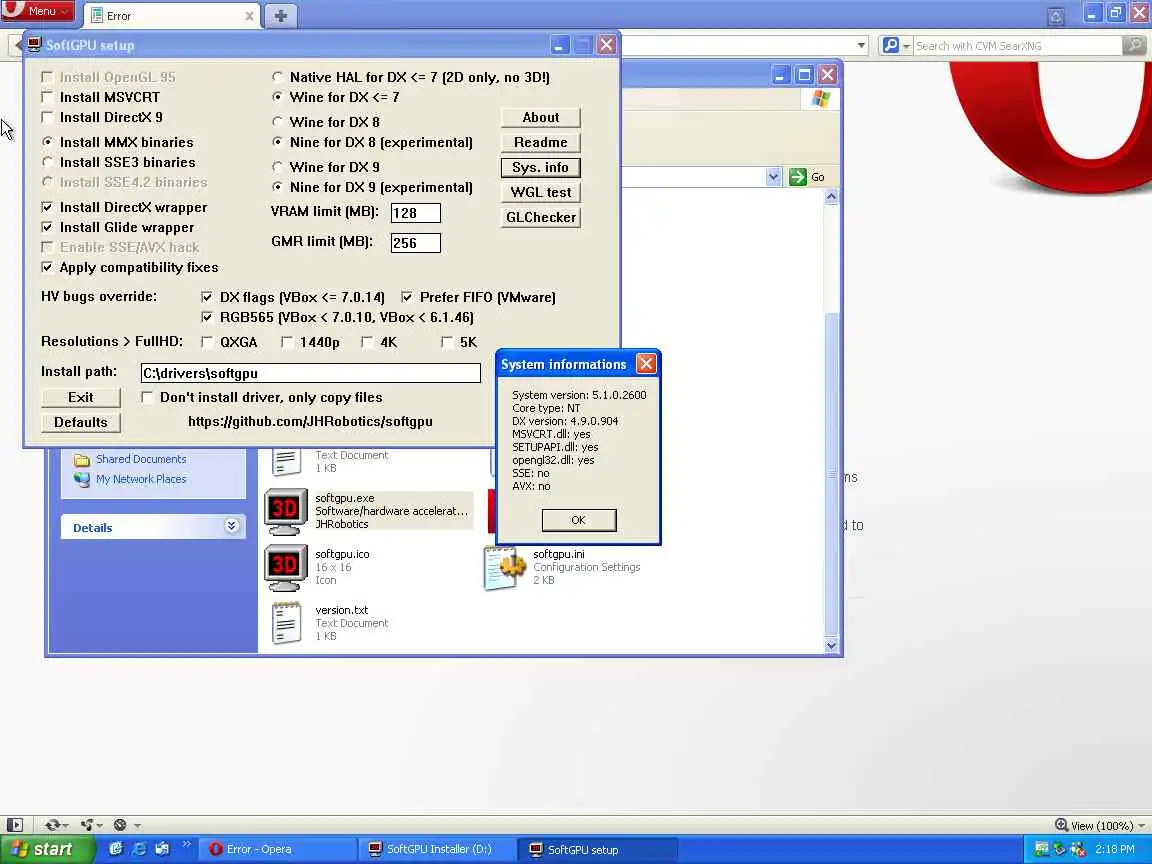
Task: Open the softgpu.exe file icon
Action: pos(285,511)
